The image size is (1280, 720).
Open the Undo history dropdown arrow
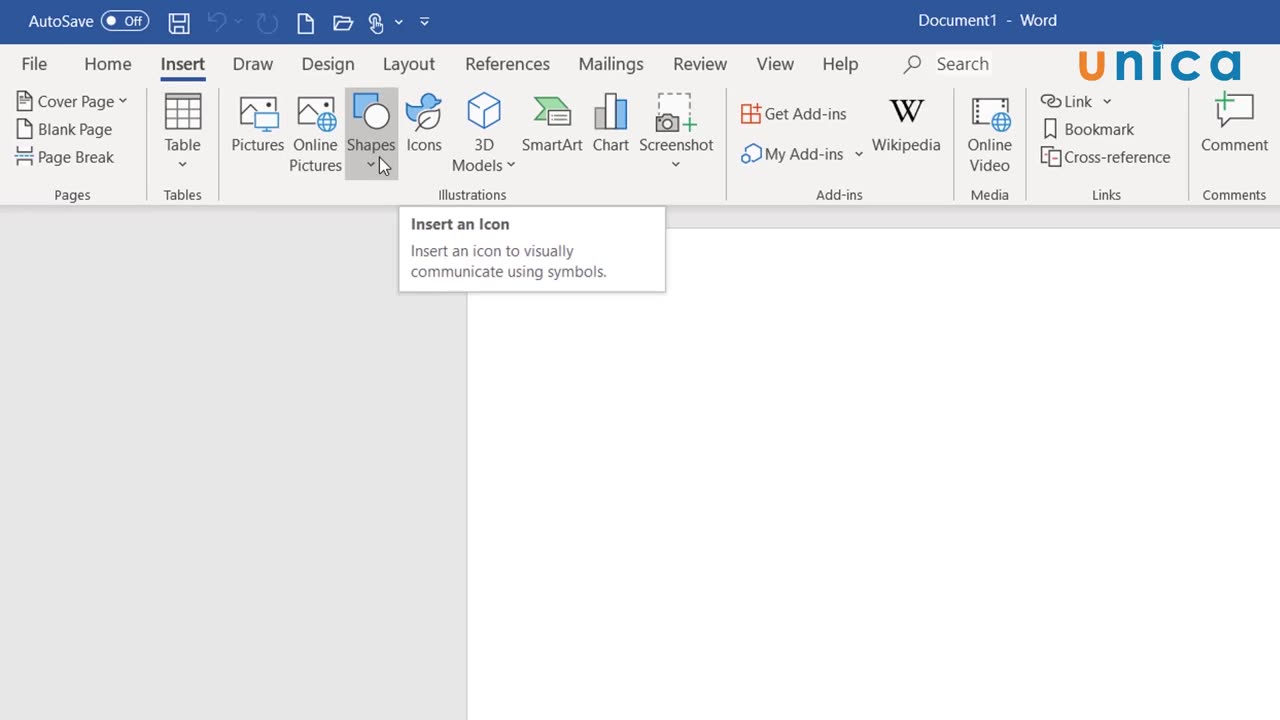pyautogui.click(x=238, y=21)
